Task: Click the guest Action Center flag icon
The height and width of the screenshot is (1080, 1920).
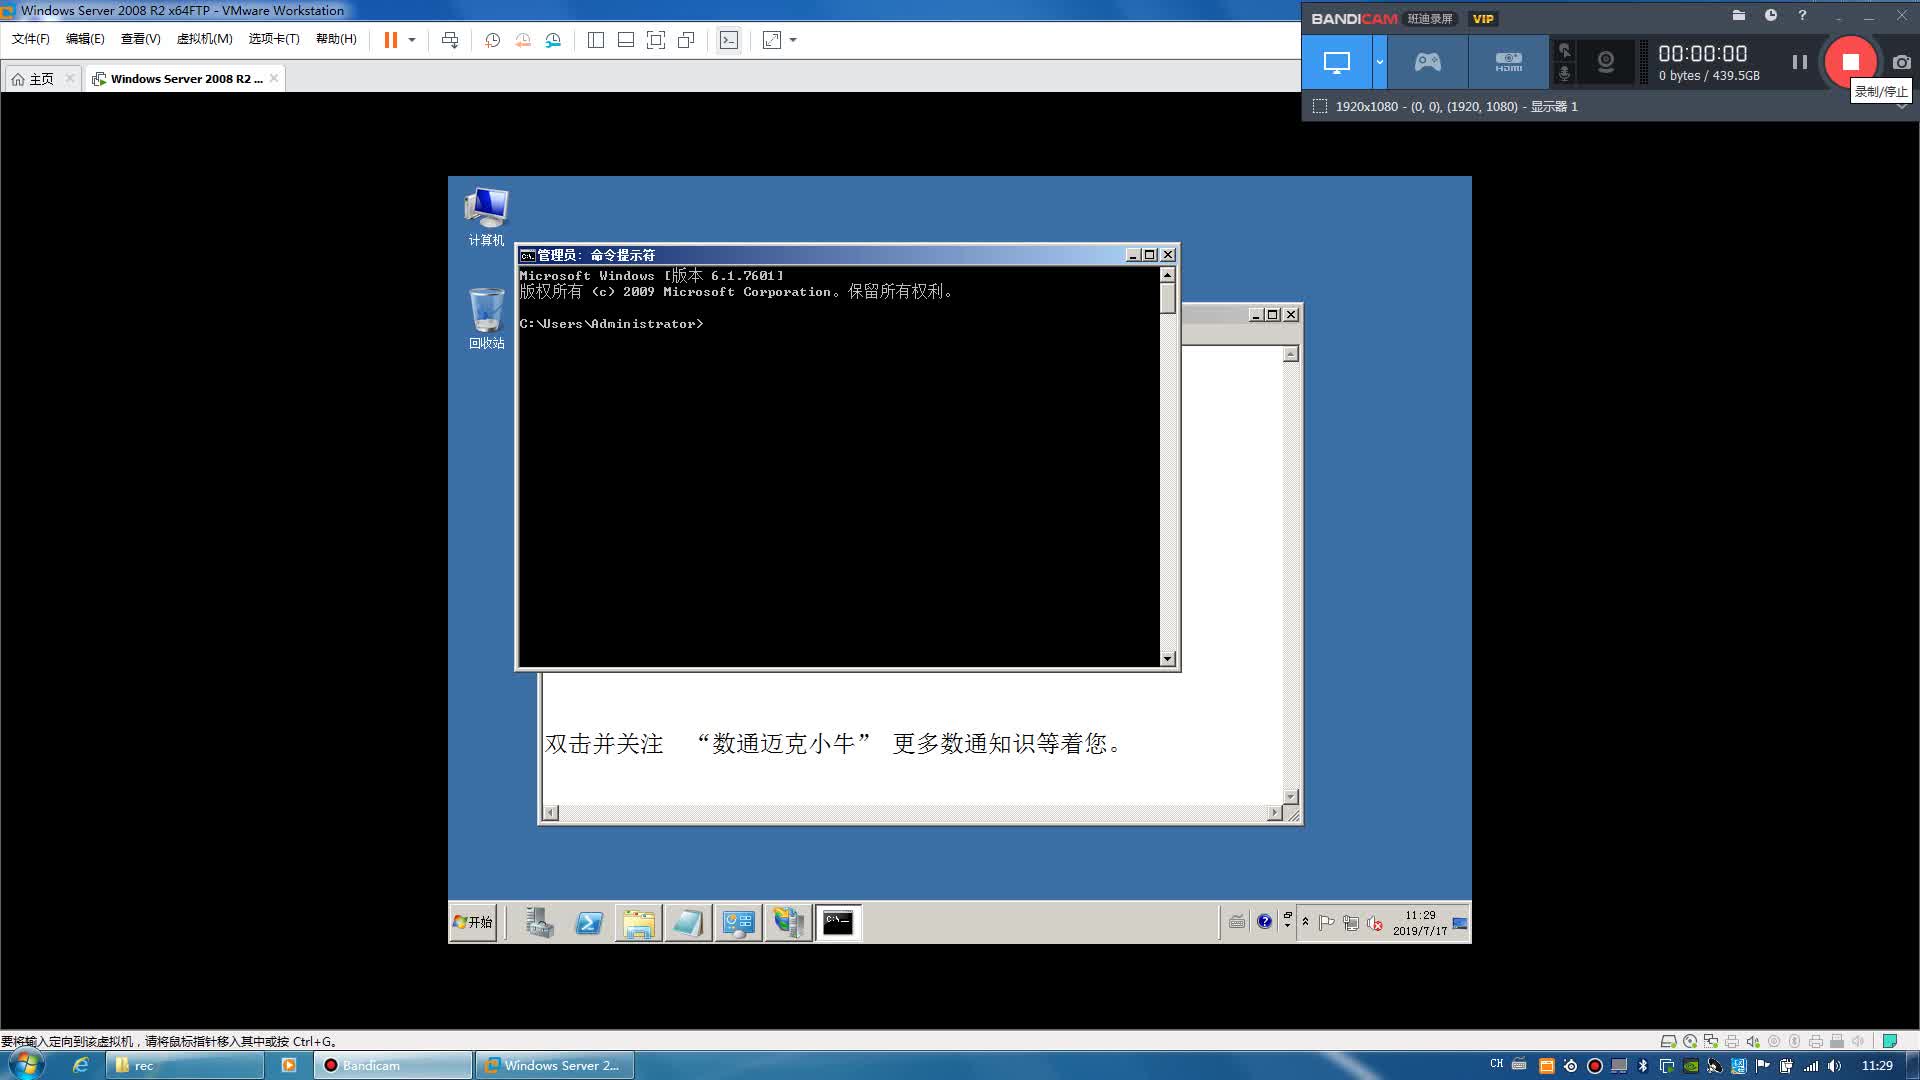Action: [1326, 923]
